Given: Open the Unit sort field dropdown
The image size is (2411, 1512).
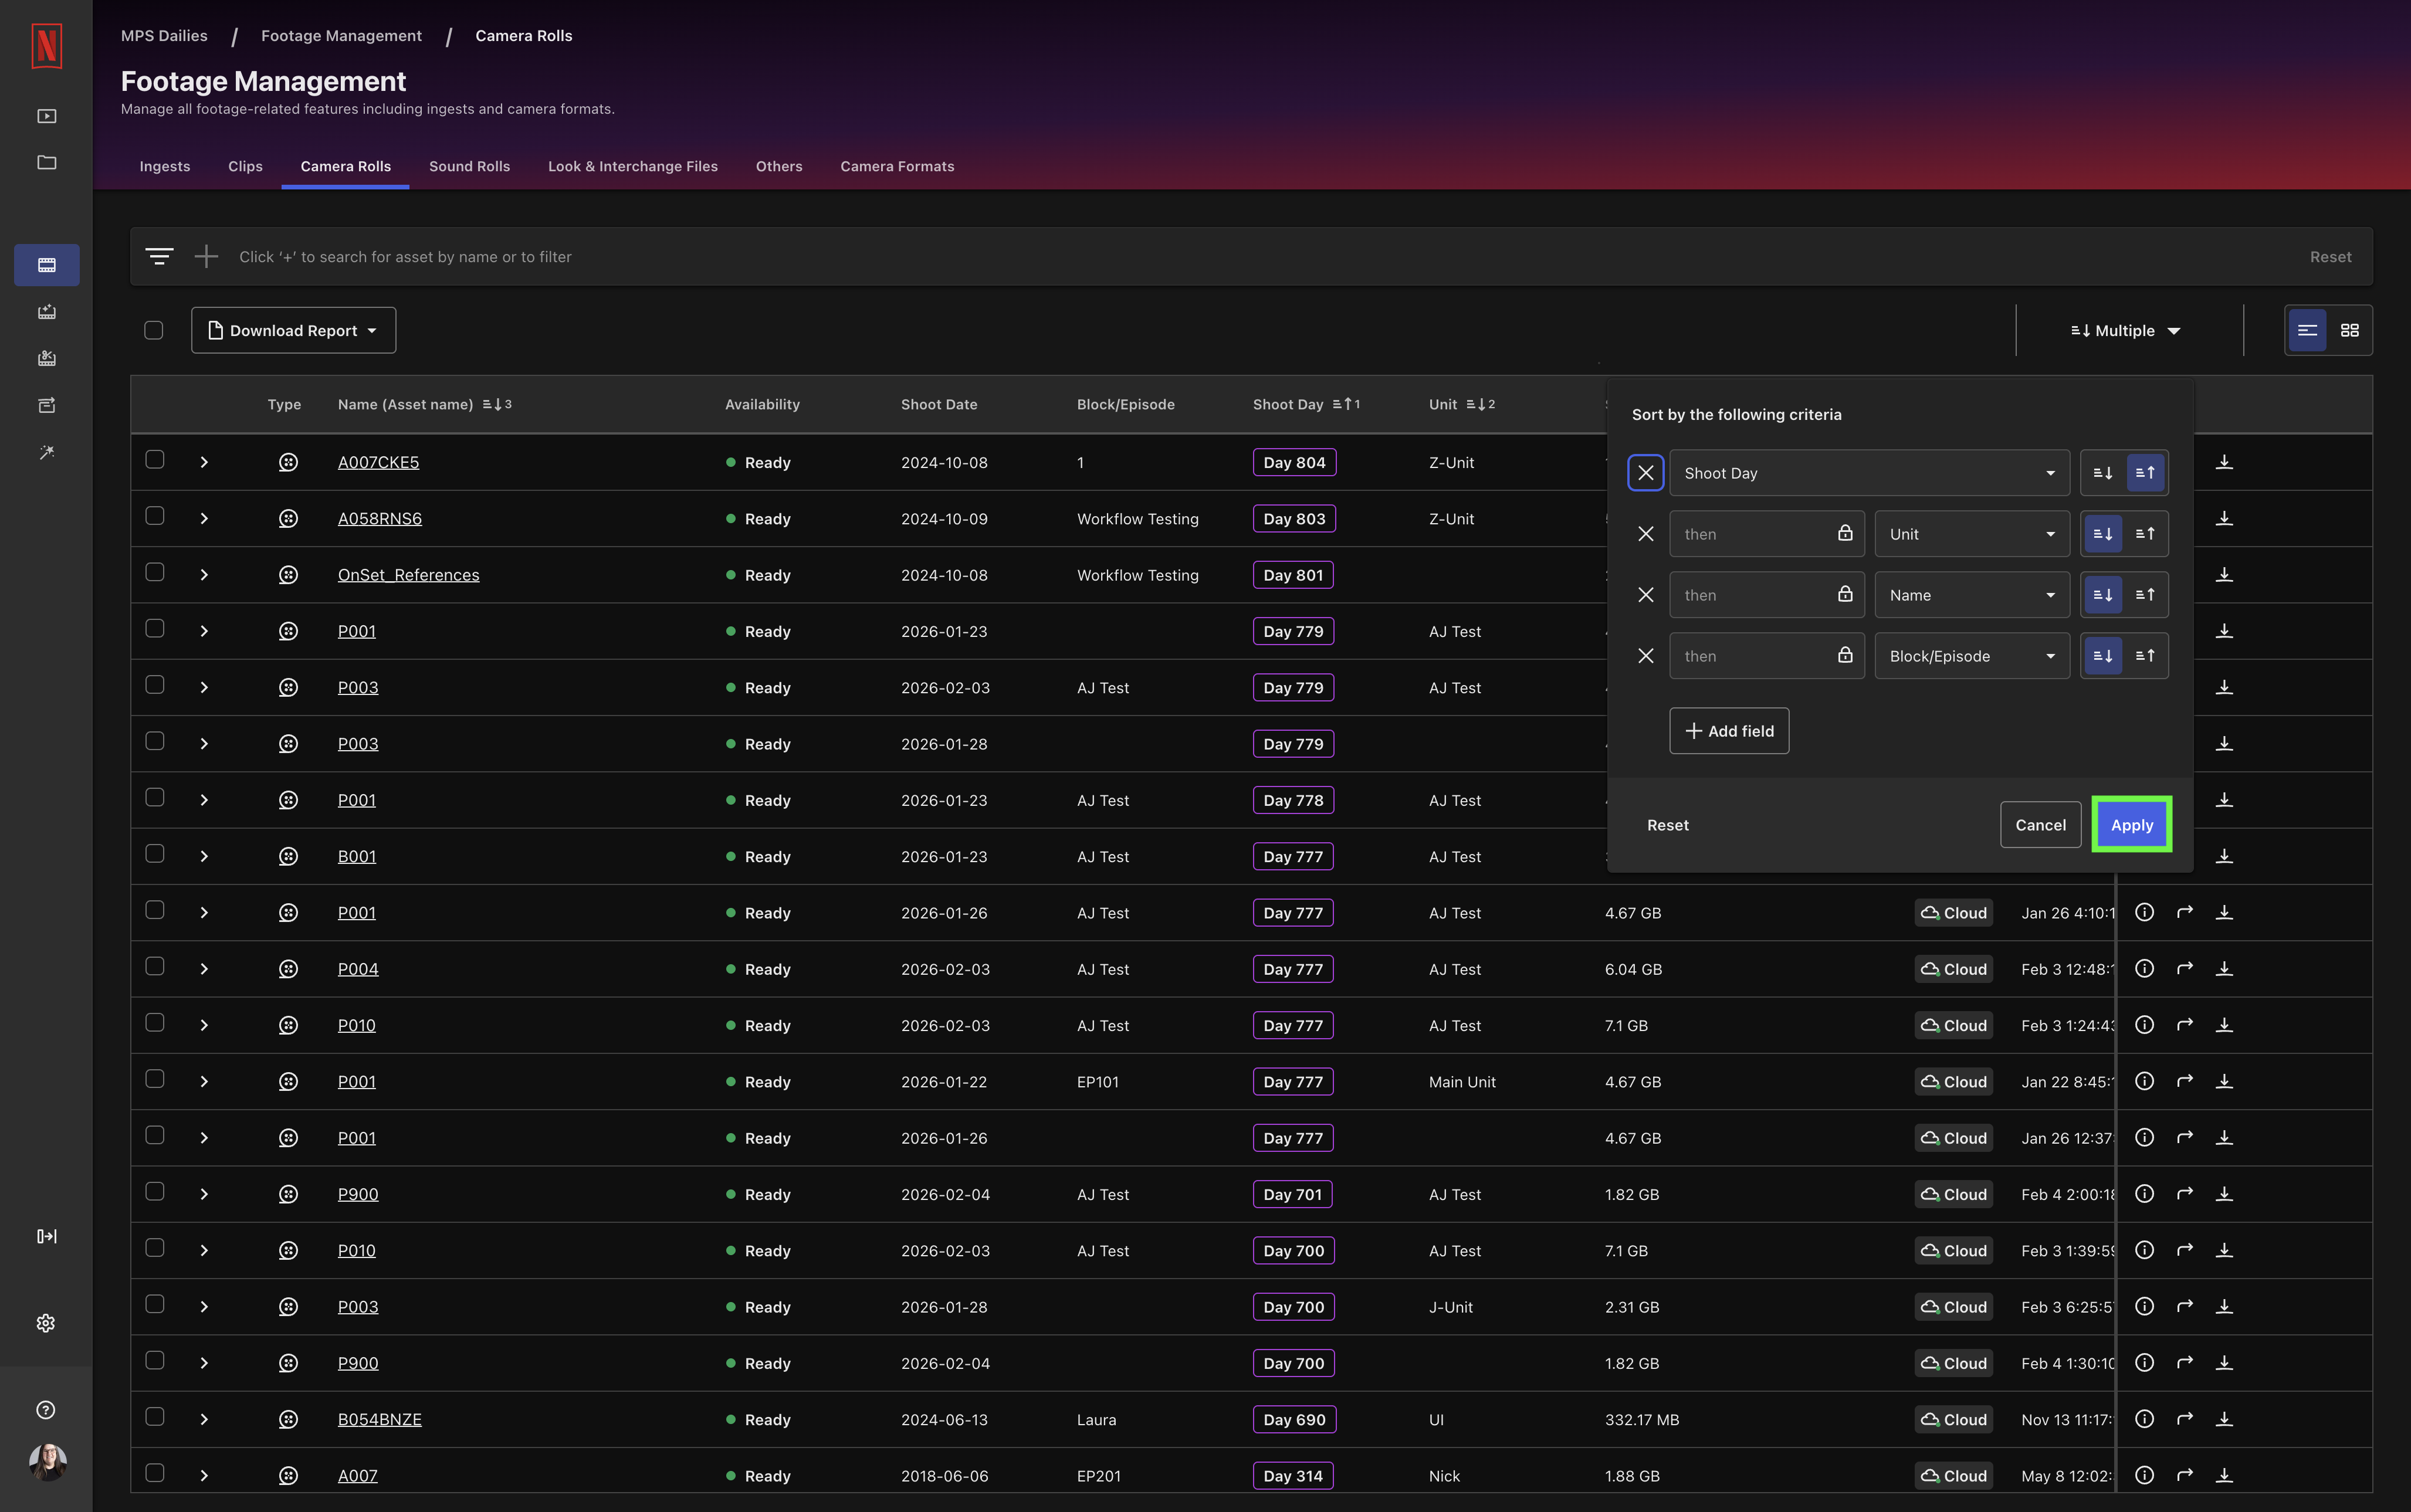Looking at the screenshot, I should pyautogui.click(x=1970, y=533).
